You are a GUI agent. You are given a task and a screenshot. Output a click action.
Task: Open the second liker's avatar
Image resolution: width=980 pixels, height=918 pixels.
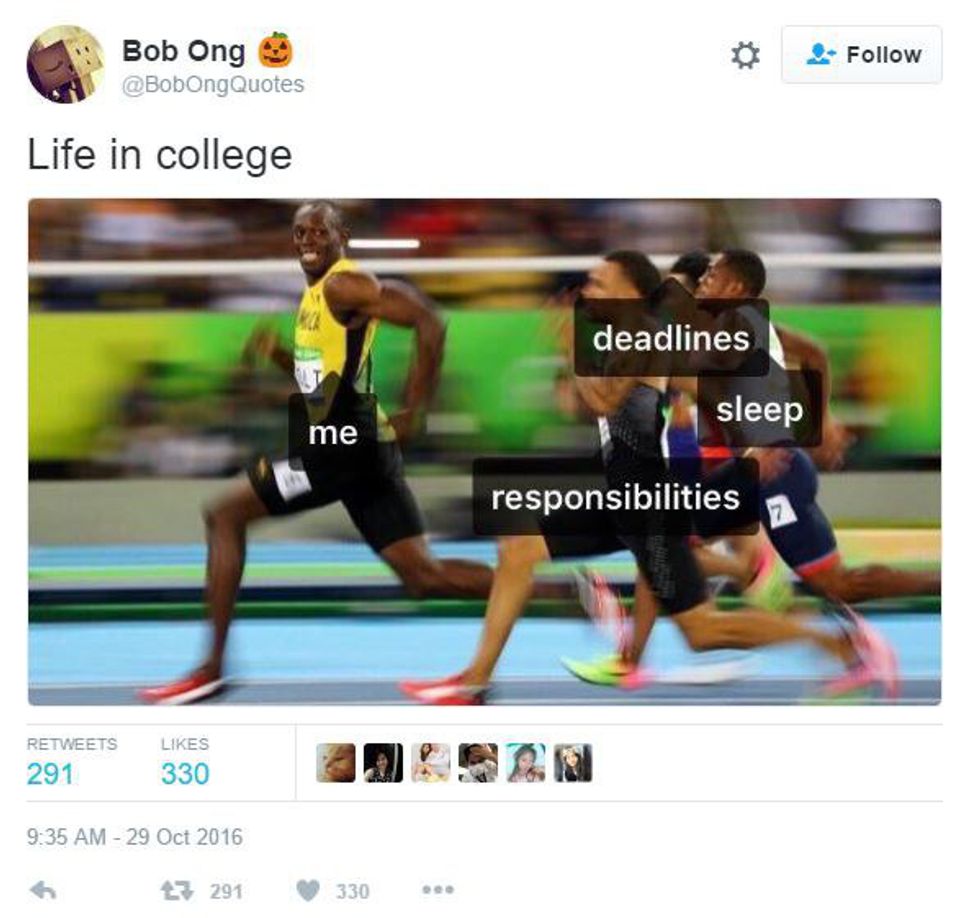click(x=383, y=762)
